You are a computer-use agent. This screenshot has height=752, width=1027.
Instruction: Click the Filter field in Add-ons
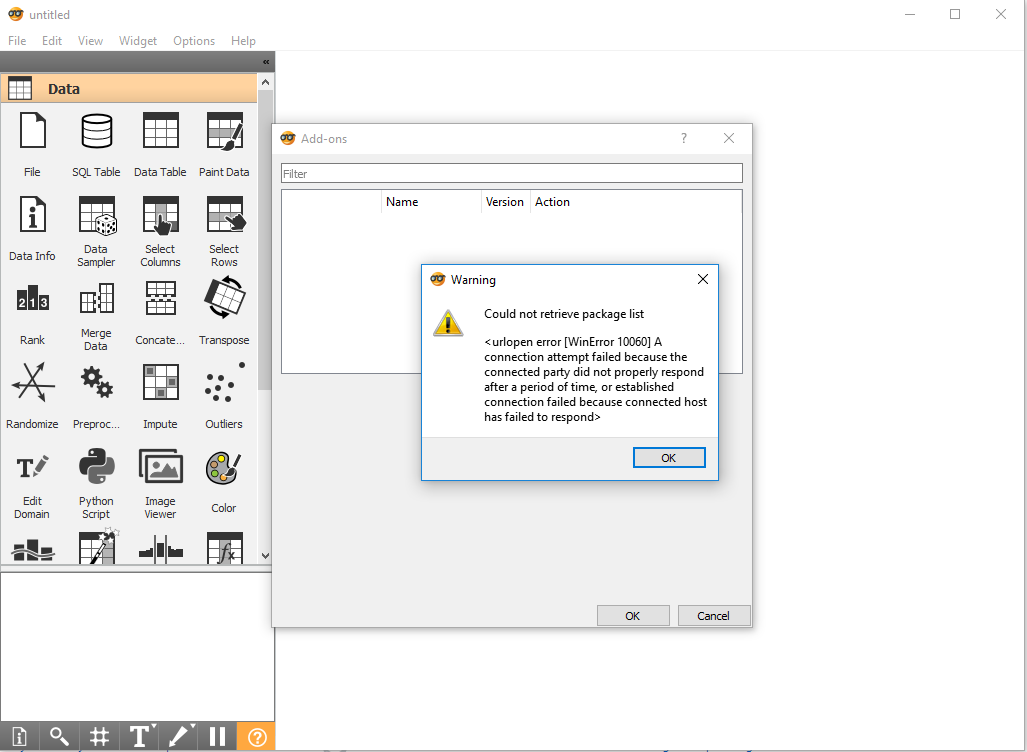[511, 173]
